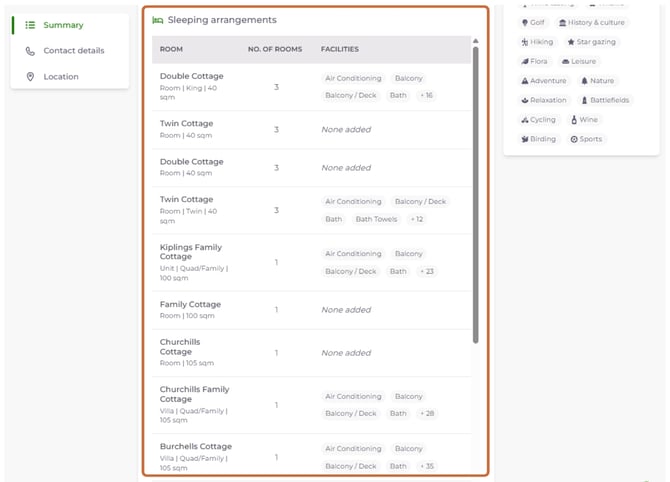Select the Hiking activity tag
The height and width of the screenshot is (482, 670).
[x=537, y=42]
